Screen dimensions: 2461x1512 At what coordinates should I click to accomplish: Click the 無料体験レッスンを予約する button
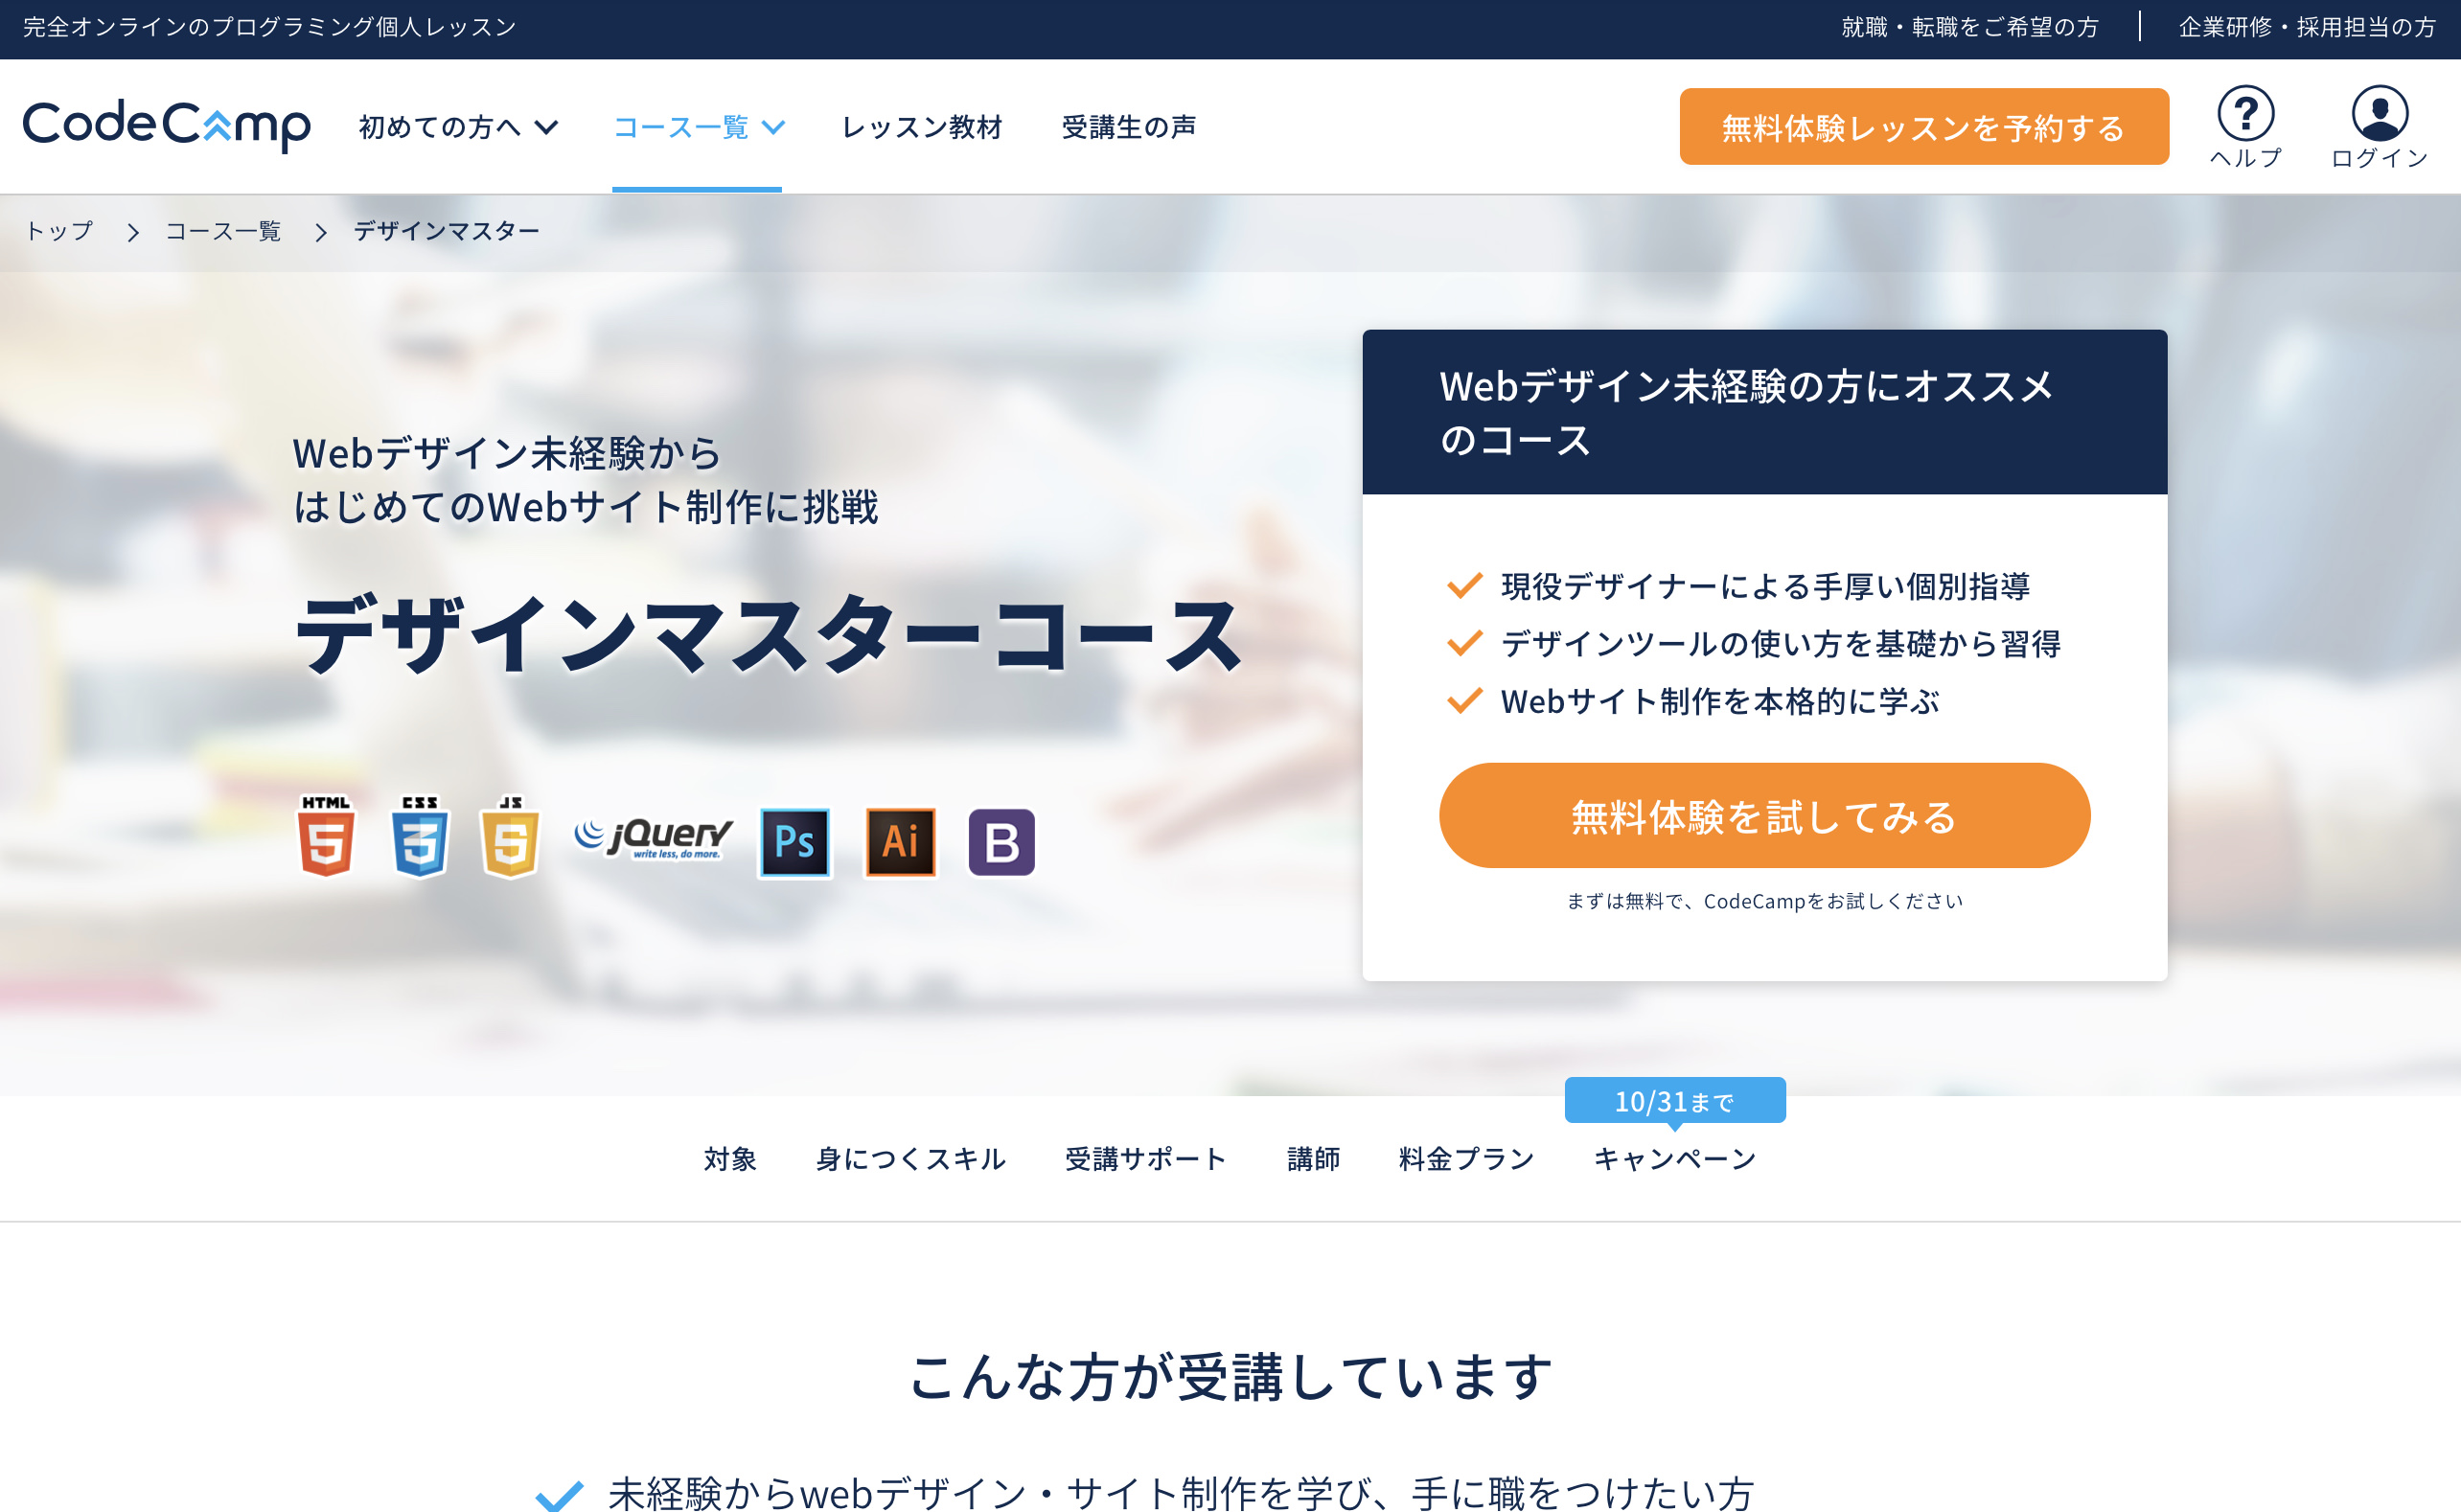1924,127
